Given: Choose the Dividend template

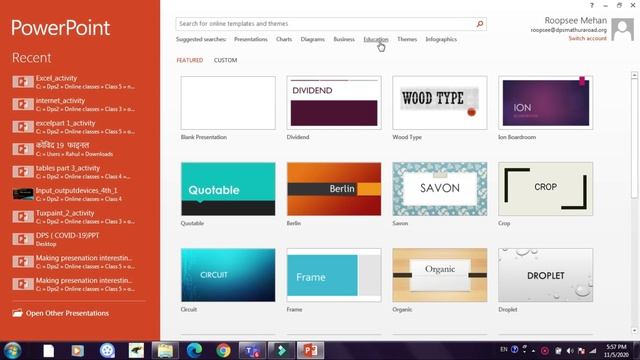Looking at the screenshot, I should coord(334,103).
